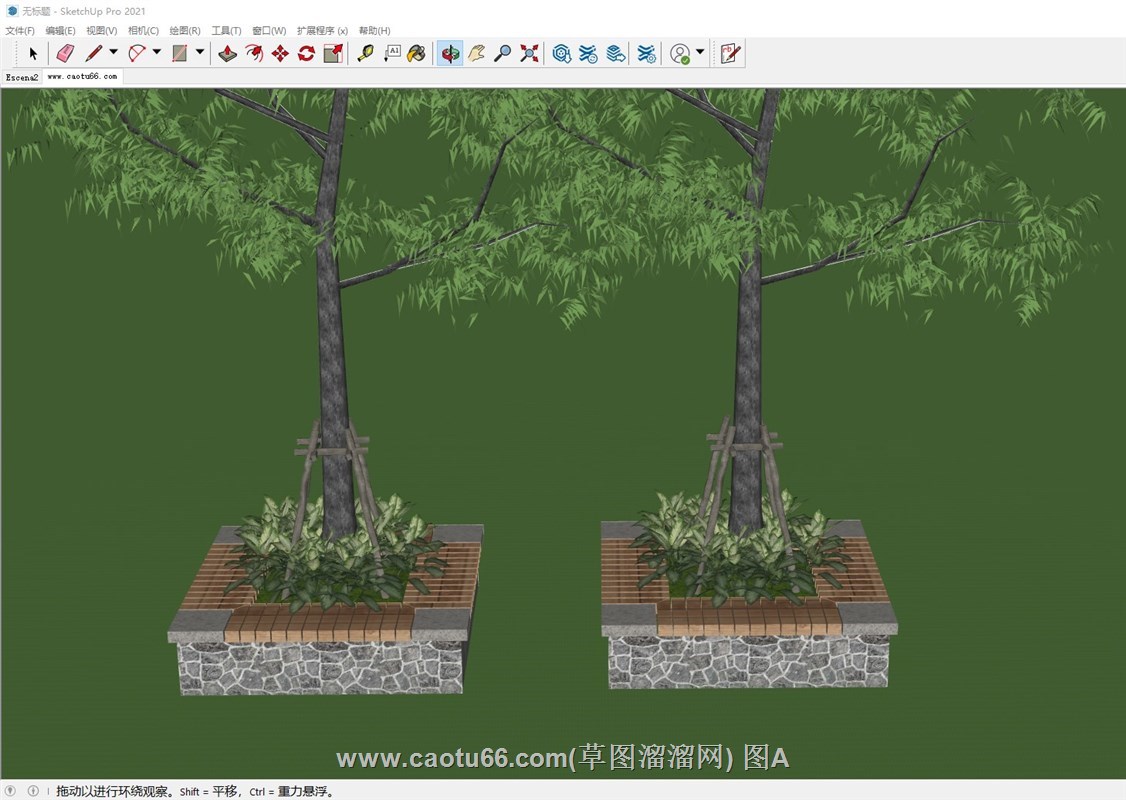Expand the Arc tool dropdown arrow
Image resolution: width=1126 pixels, height=800 pixels.
point(156,53)
